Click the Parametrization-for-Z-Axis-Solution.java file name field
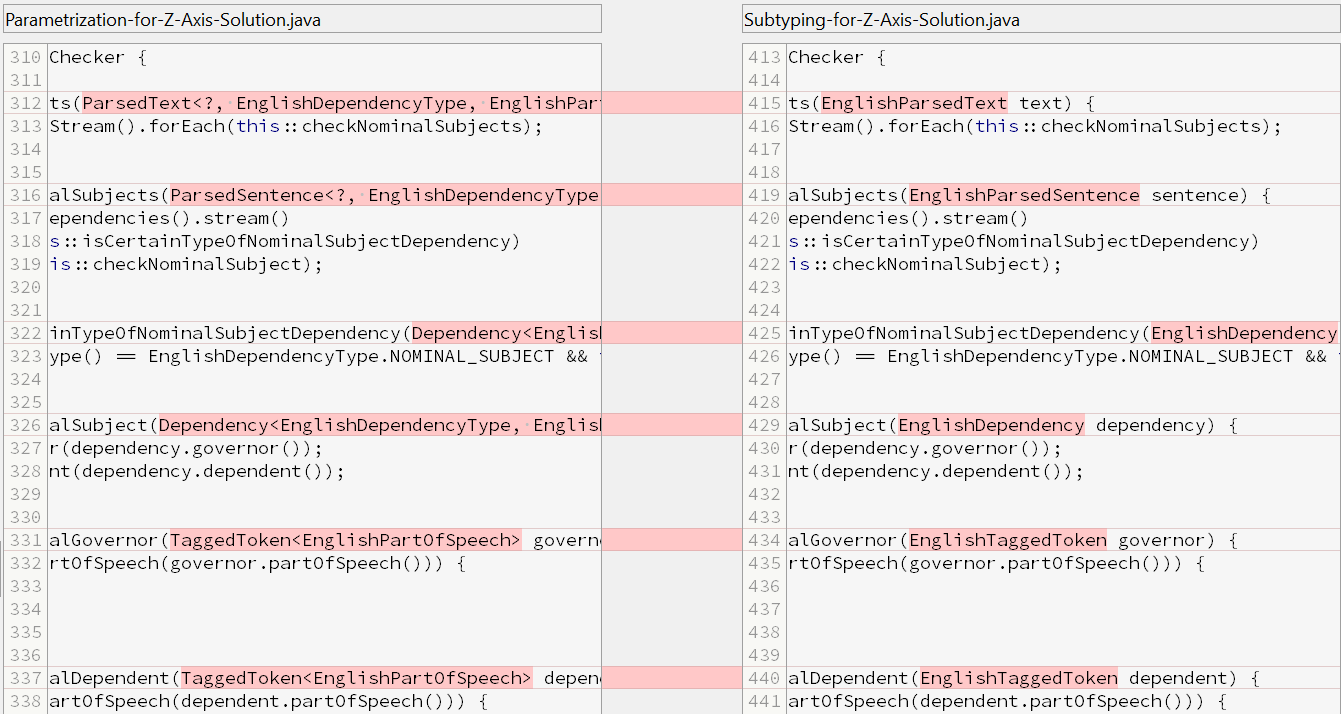The width and height of the screenshot is (1341, 714). pos(301,19)
